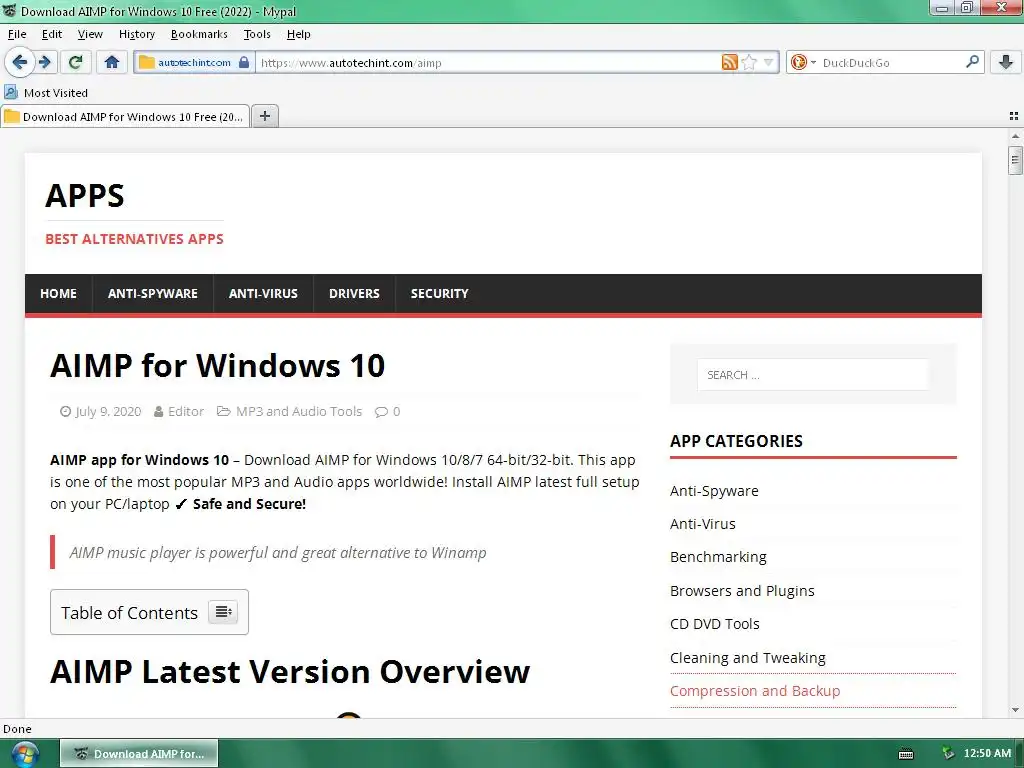Viewport: 1024px width, 768px height.
Task: Click the July 9, 2020 date link
Action: click(108, 411)
